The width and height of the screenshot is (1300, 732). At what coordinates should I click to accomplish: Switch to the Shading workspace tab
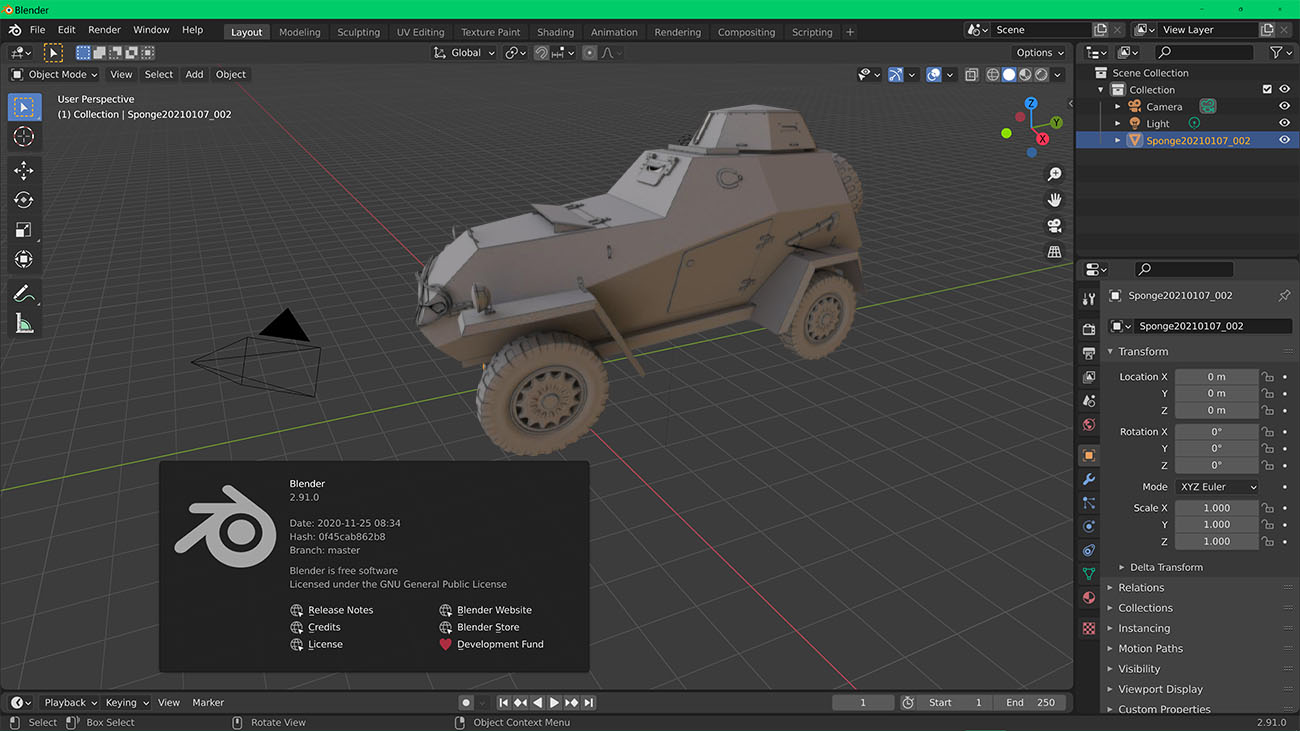click(x=555, y=31)
